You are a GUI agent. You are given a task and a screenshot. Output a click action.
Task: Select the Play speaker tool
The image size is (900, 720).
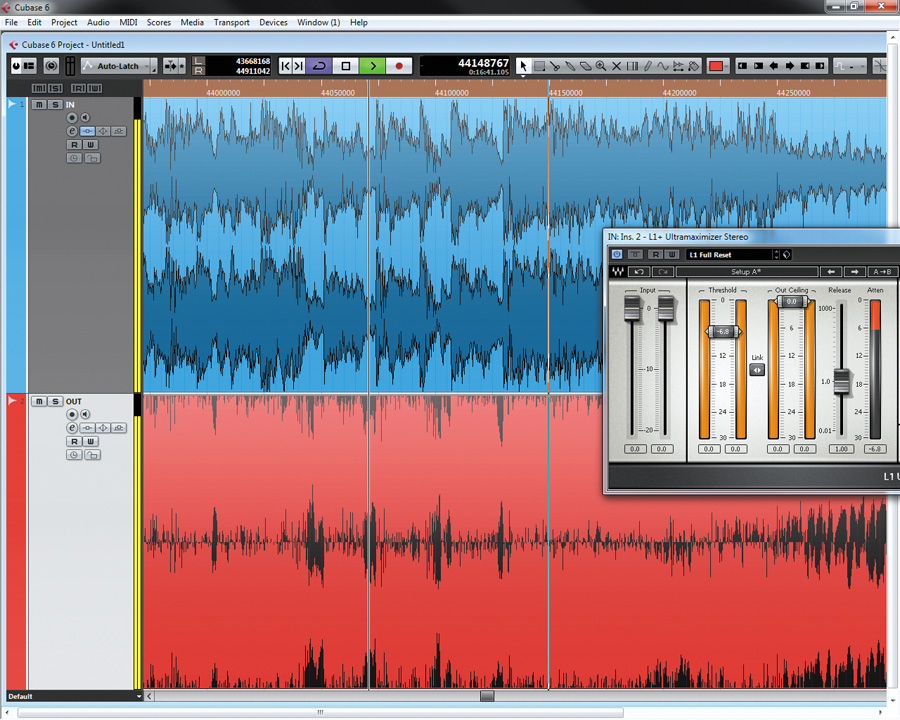678,66
